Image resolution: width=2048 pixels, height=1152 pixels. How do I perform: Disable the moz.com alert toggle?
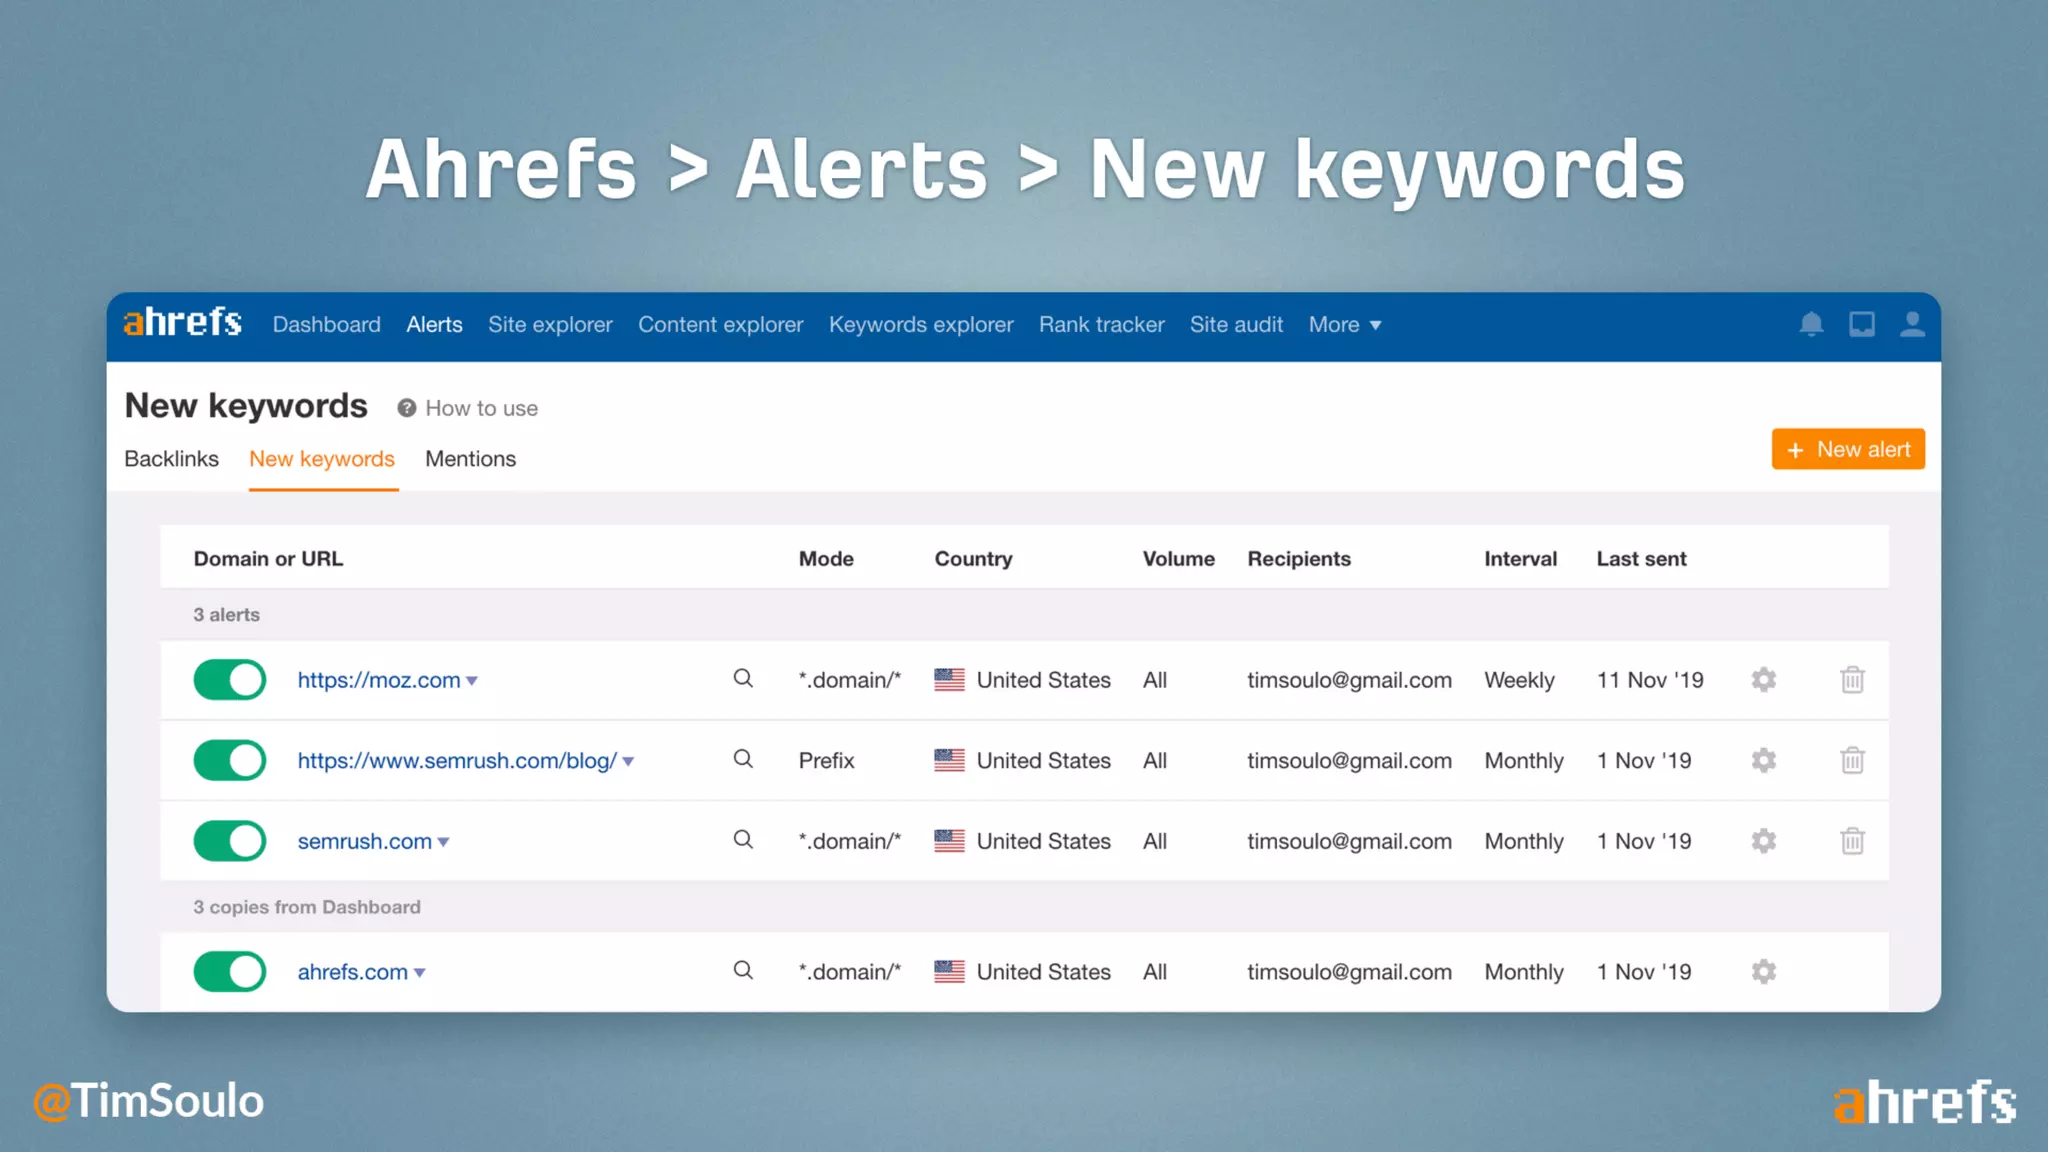(x=230, y=680)
